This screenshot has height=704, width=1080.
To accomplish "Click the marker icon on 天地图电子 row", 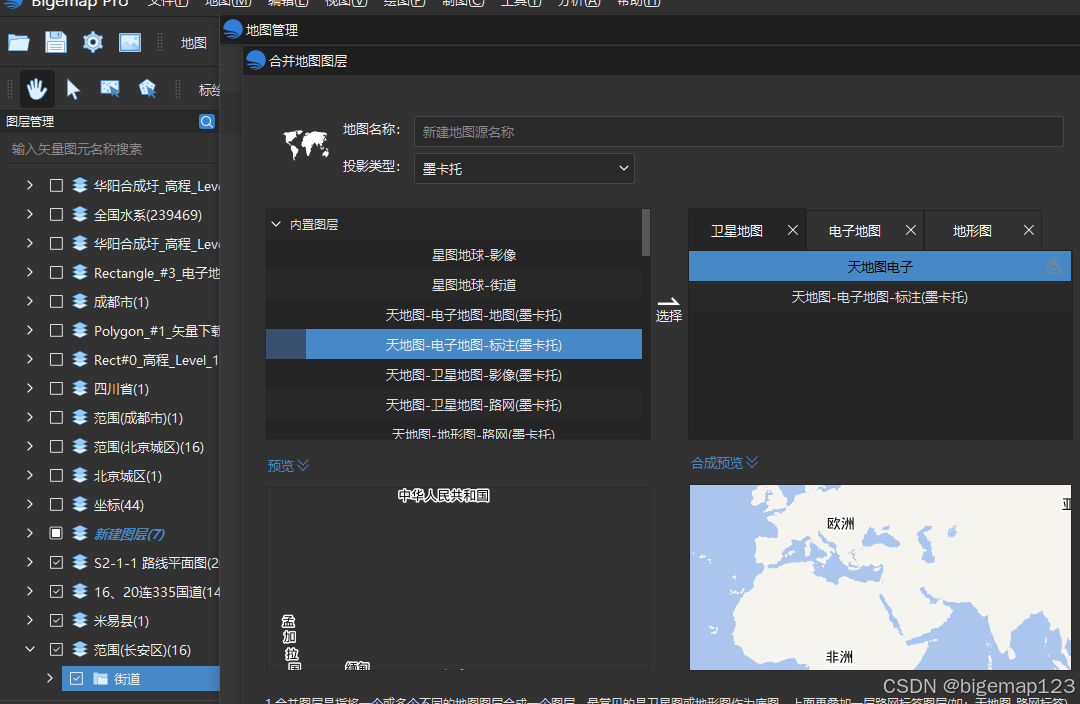I will pos(1054,267).
